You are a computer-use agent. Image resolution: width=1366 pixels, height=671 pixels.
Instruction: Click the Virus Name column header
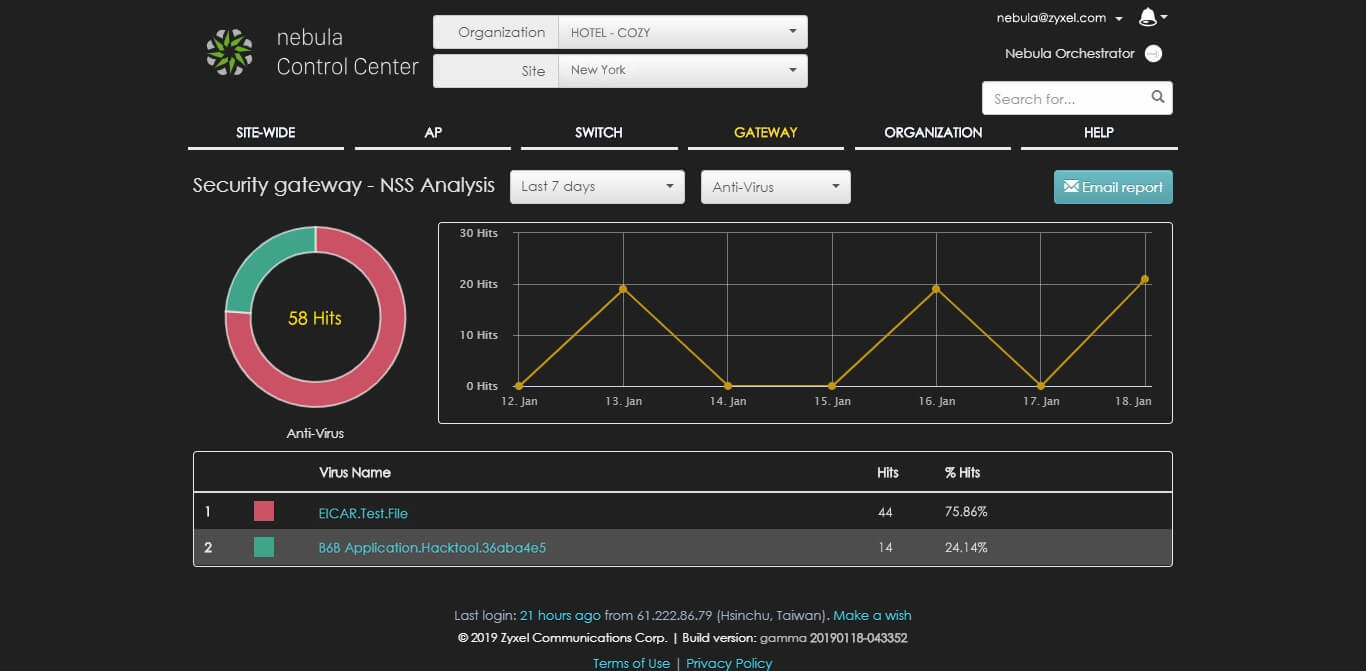point(354,472)
